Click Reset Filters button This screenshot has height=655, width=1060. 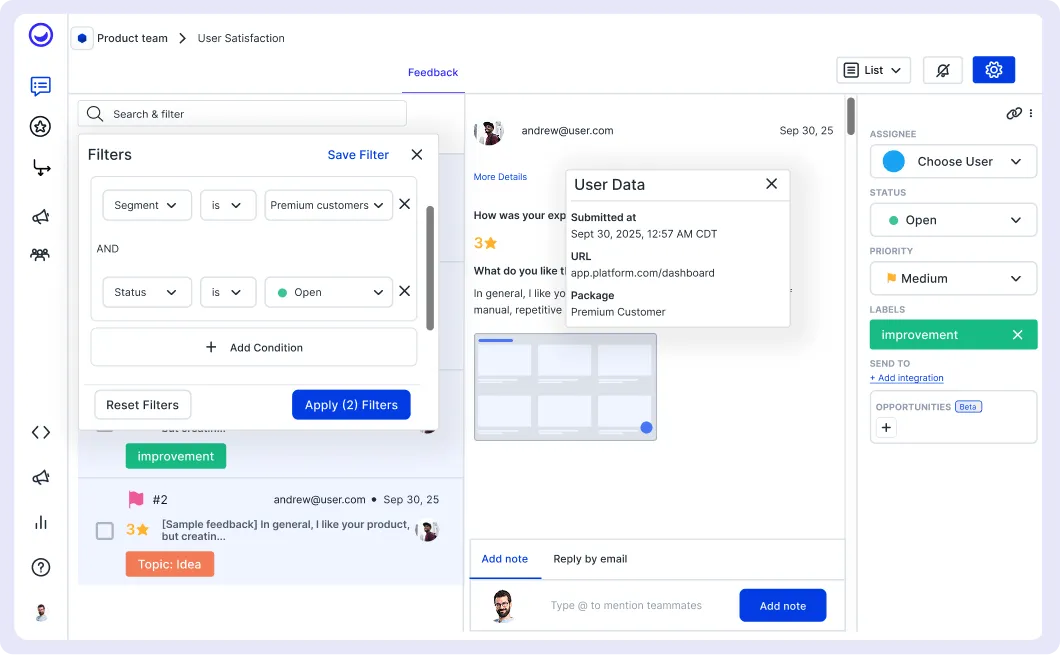tap(143, 405)
